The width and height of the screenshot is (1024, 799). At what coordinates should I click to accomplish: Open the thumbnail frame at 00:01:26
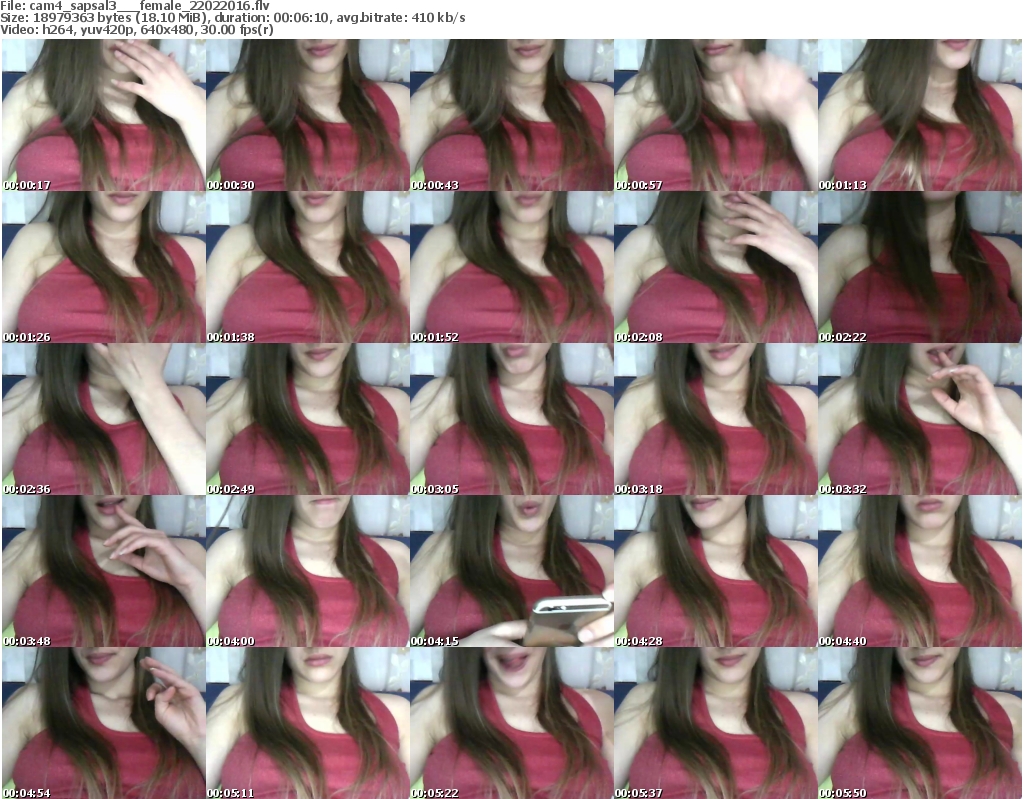(104, 267)
